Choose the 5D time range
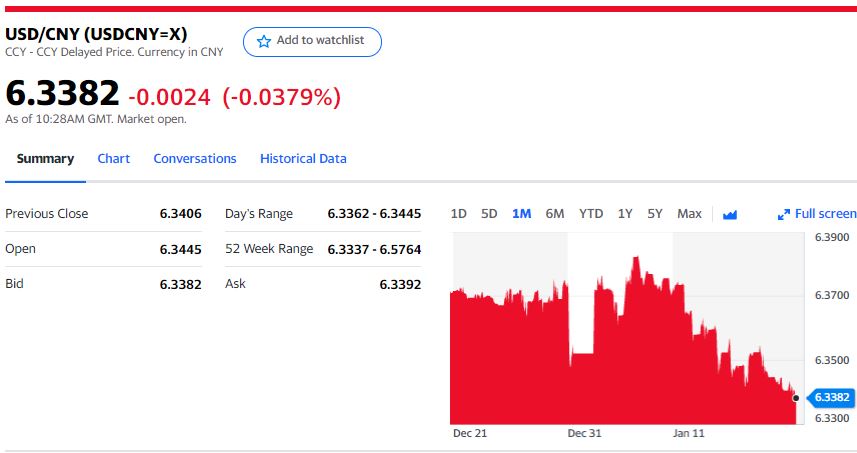The width and height of the screenshot is (857, 453). click(x=489, y=213)
